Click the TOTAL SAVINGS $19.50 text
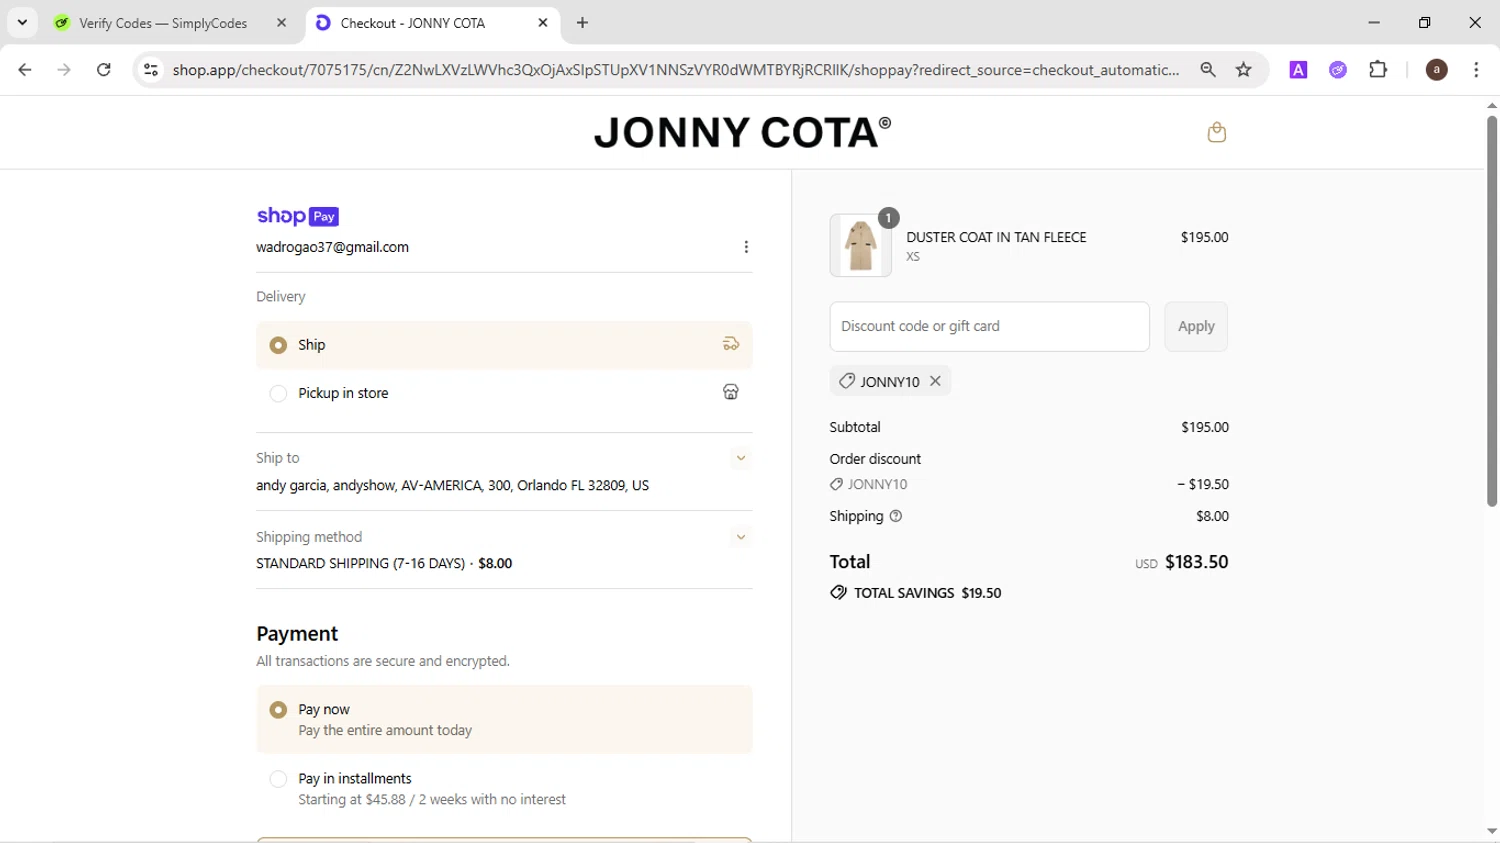Screen dimensions: 1500x843 [x=927, y=593]
